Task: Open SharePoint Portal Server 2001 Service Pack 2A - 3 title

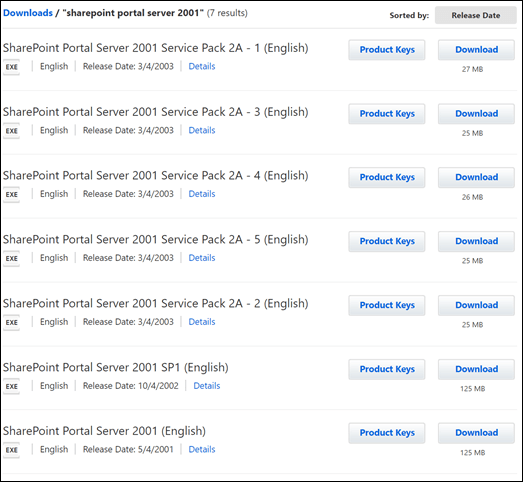Action: point(155,112)
